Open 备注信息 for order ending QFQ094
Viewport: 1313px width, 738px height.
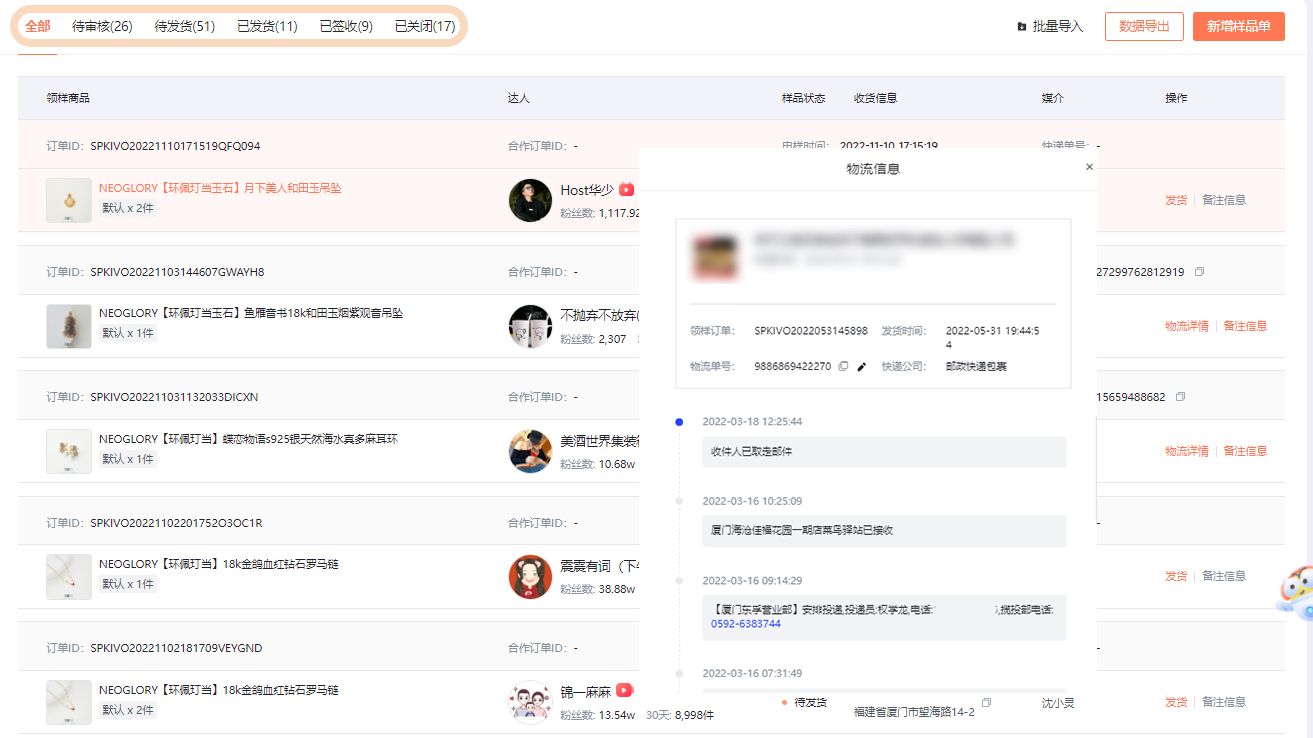1224,200
